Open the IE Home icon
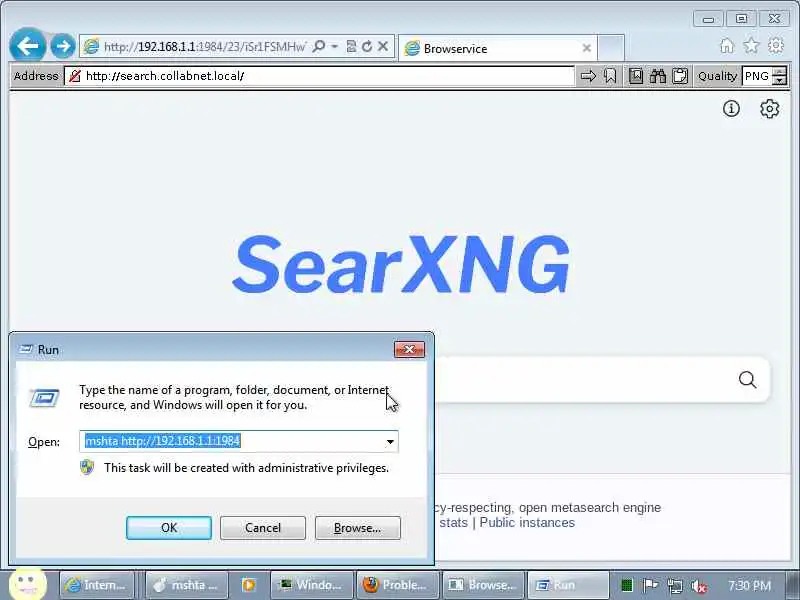This screenshot has height=600, width=800. [x=727, y=46]
